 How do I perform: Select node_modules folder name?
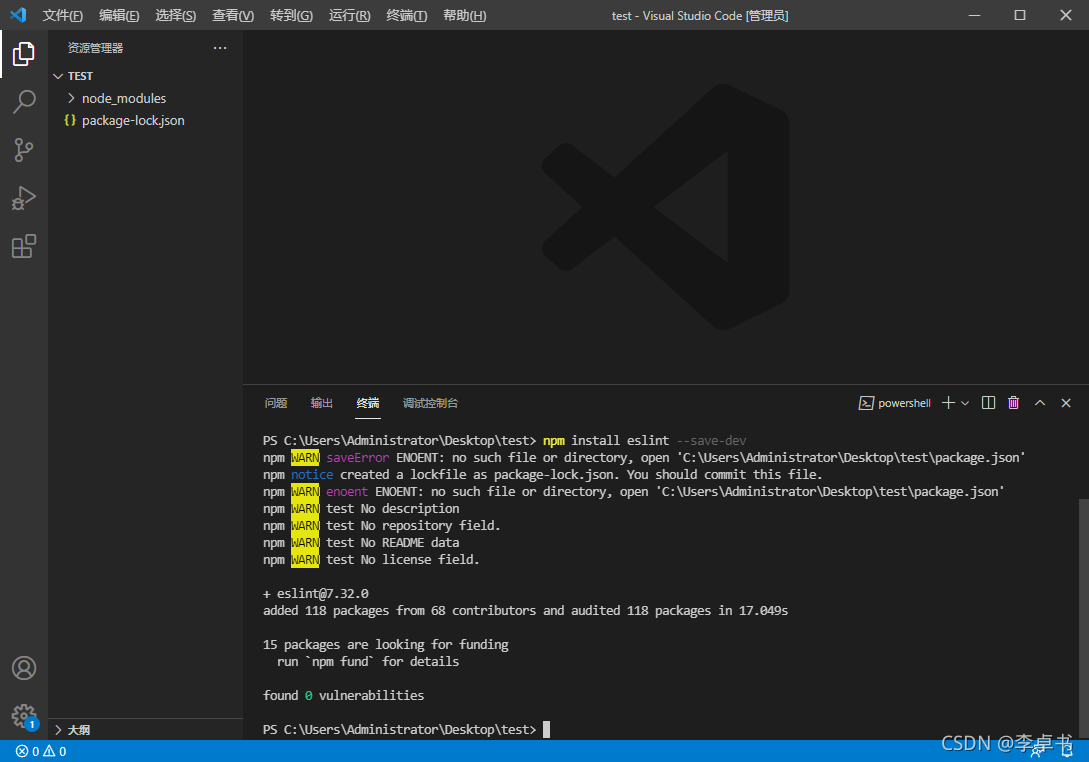pos(124,98)
